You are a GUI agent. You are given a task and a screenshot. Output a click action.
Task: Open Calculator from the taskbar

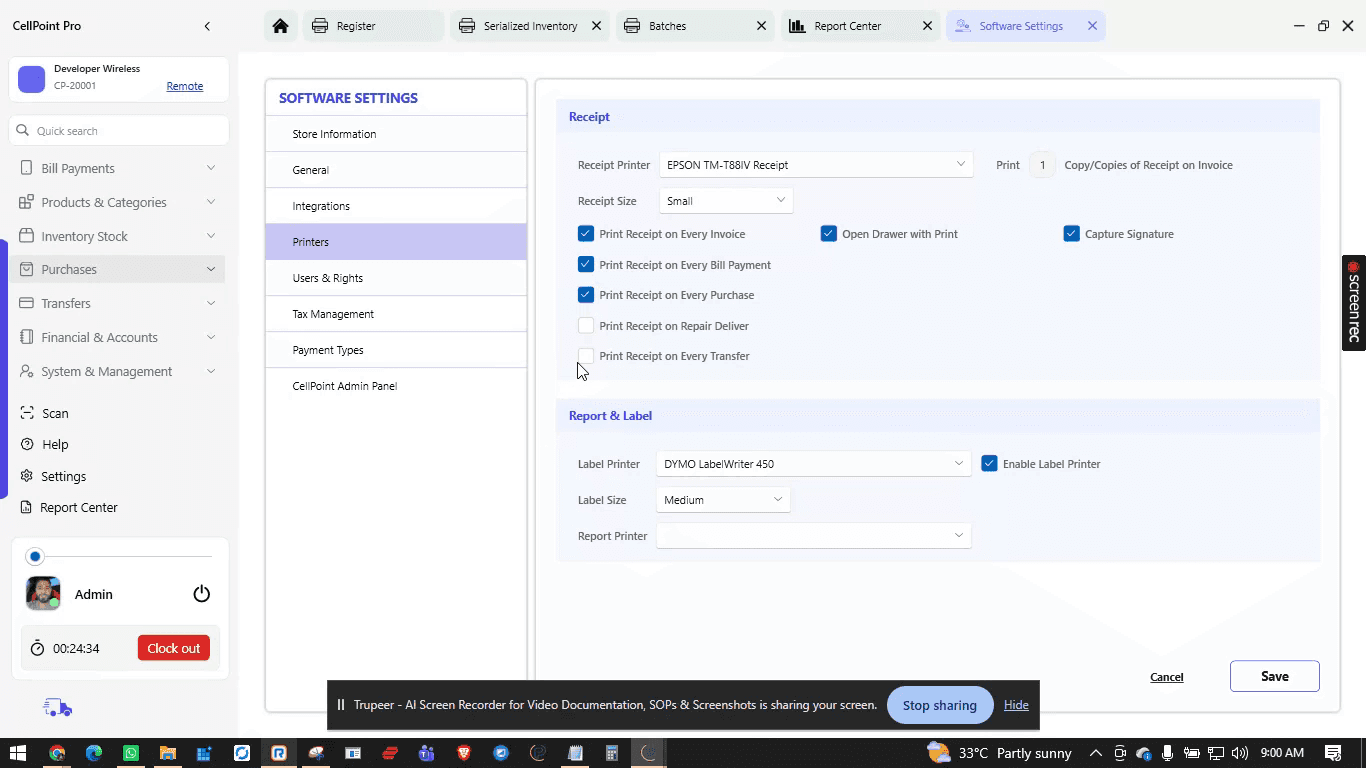point(612,753)
